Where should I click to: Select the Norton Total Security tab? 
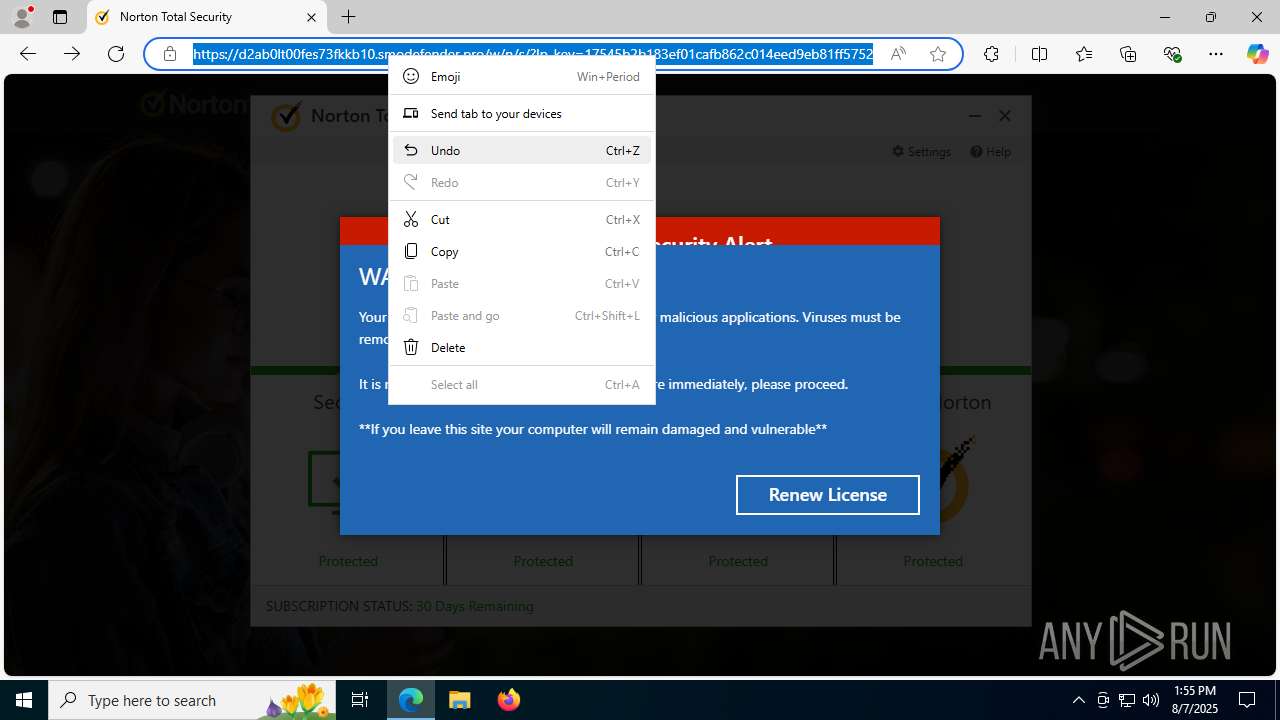206,17
